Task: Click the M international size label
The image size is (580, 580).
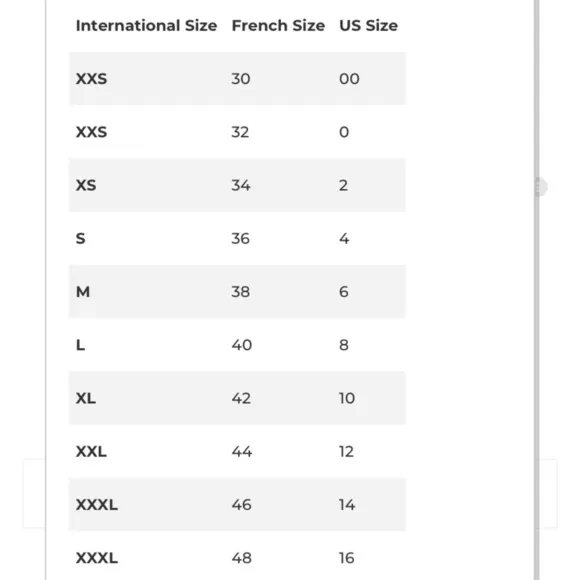Action: tap(83, 292)
